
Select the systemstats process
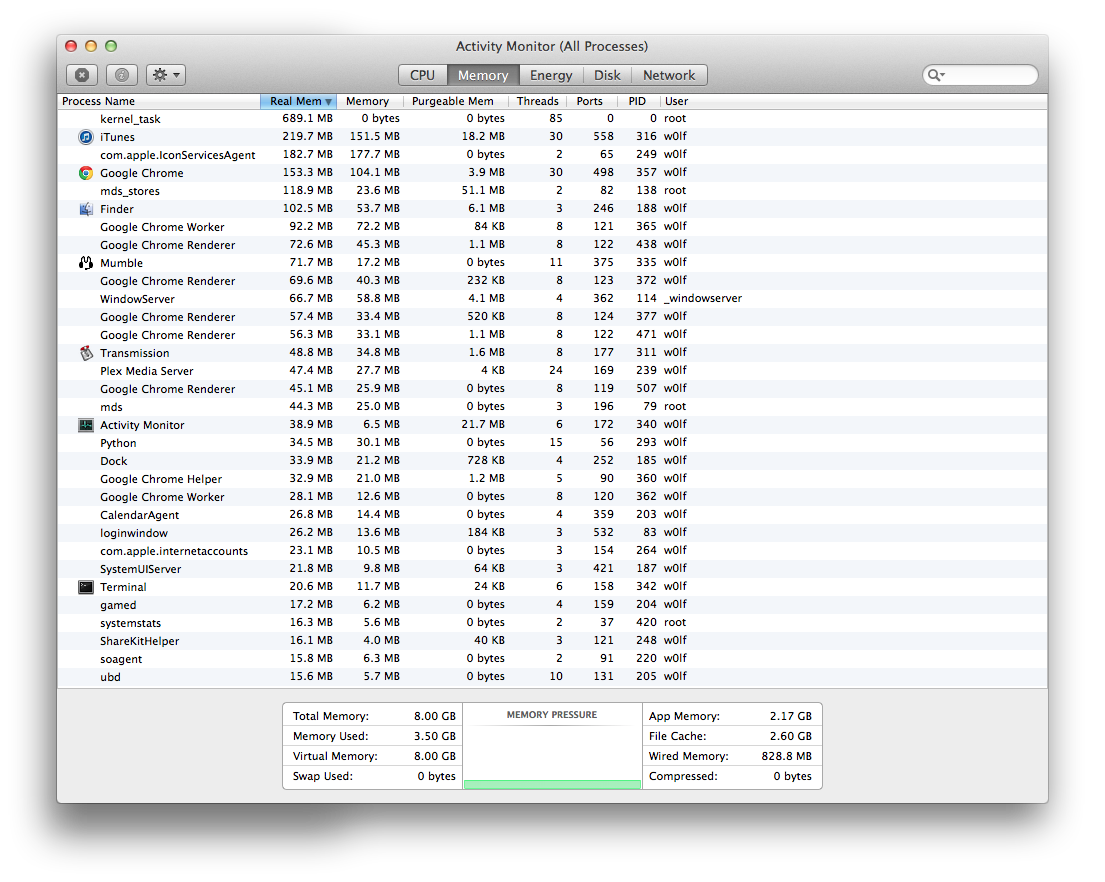click(x=552, y=623)
